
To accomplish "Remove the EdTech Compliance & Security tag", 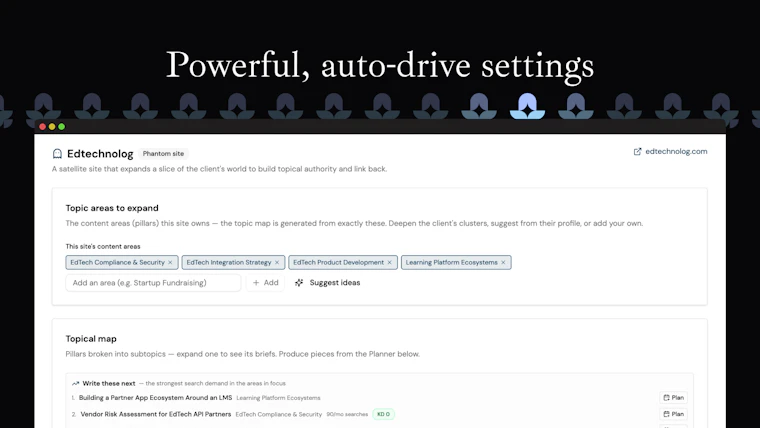I will point(170,262).
